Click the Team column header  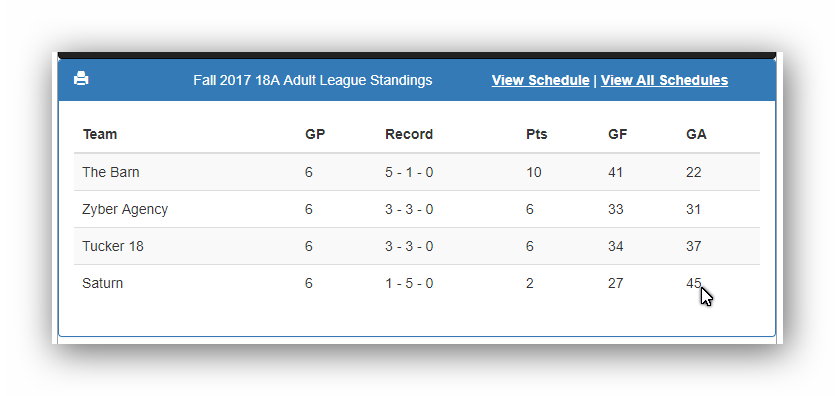(x=100, y=134)
